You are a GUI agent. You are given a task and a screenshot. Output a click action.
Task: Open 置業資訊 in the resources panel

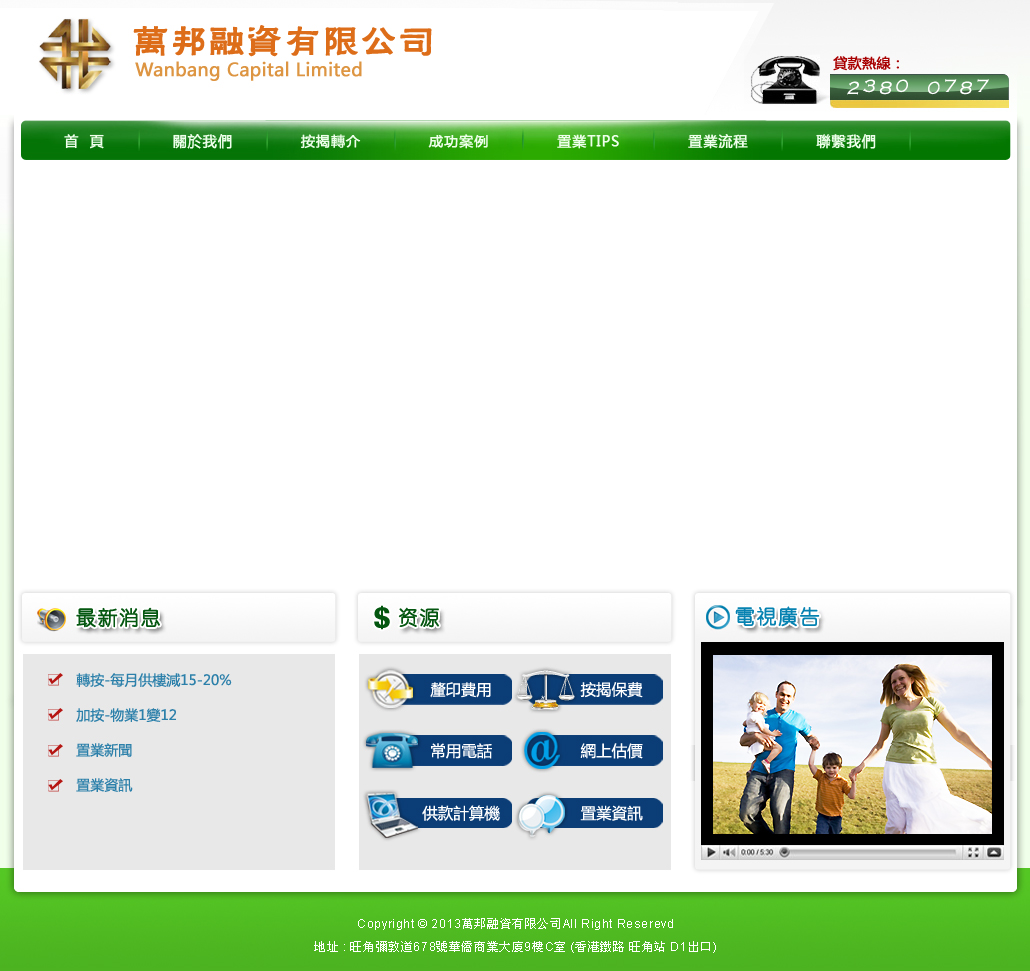(592, 814)
